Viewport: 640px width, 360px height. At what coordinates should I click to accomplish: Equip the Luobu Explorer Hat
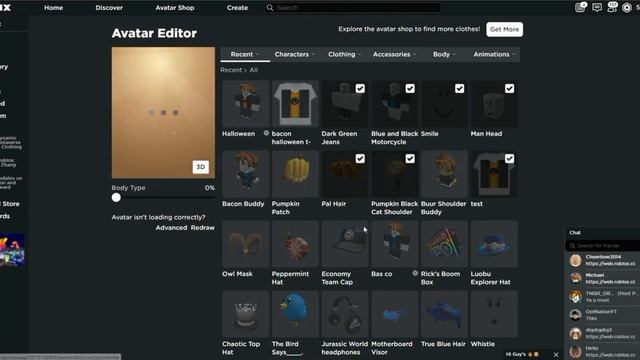click(x=494, y=244)
